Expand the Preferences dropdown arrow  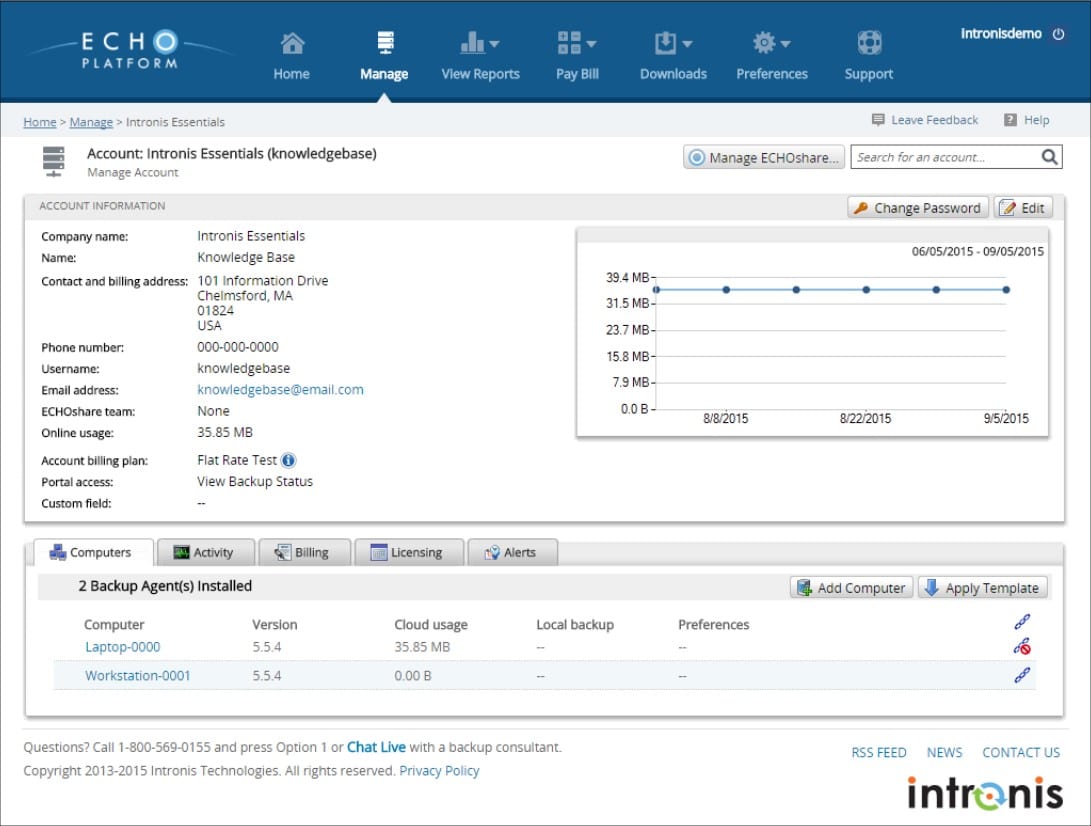point(786,44)
